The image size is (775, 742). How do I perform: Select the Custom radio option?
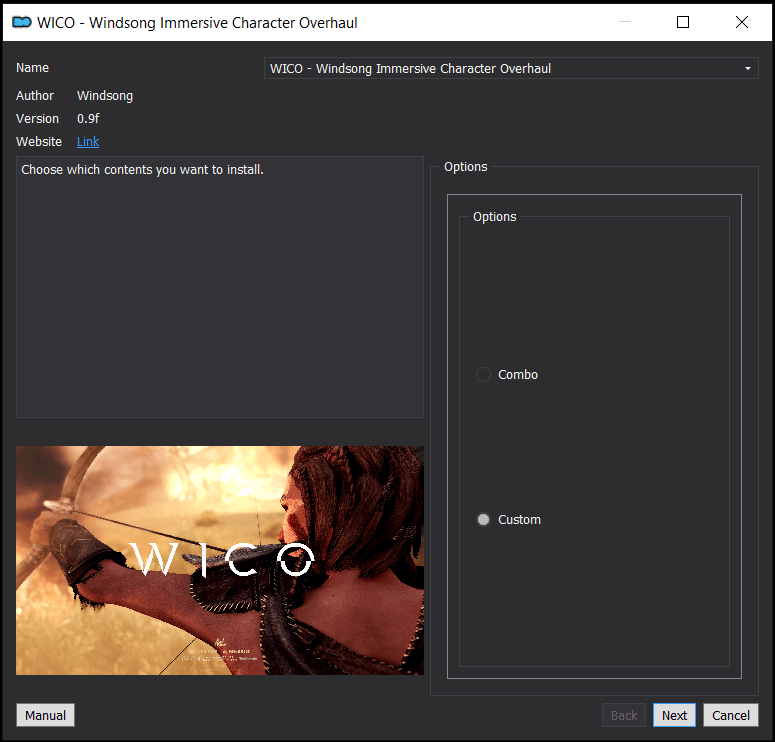508,520
